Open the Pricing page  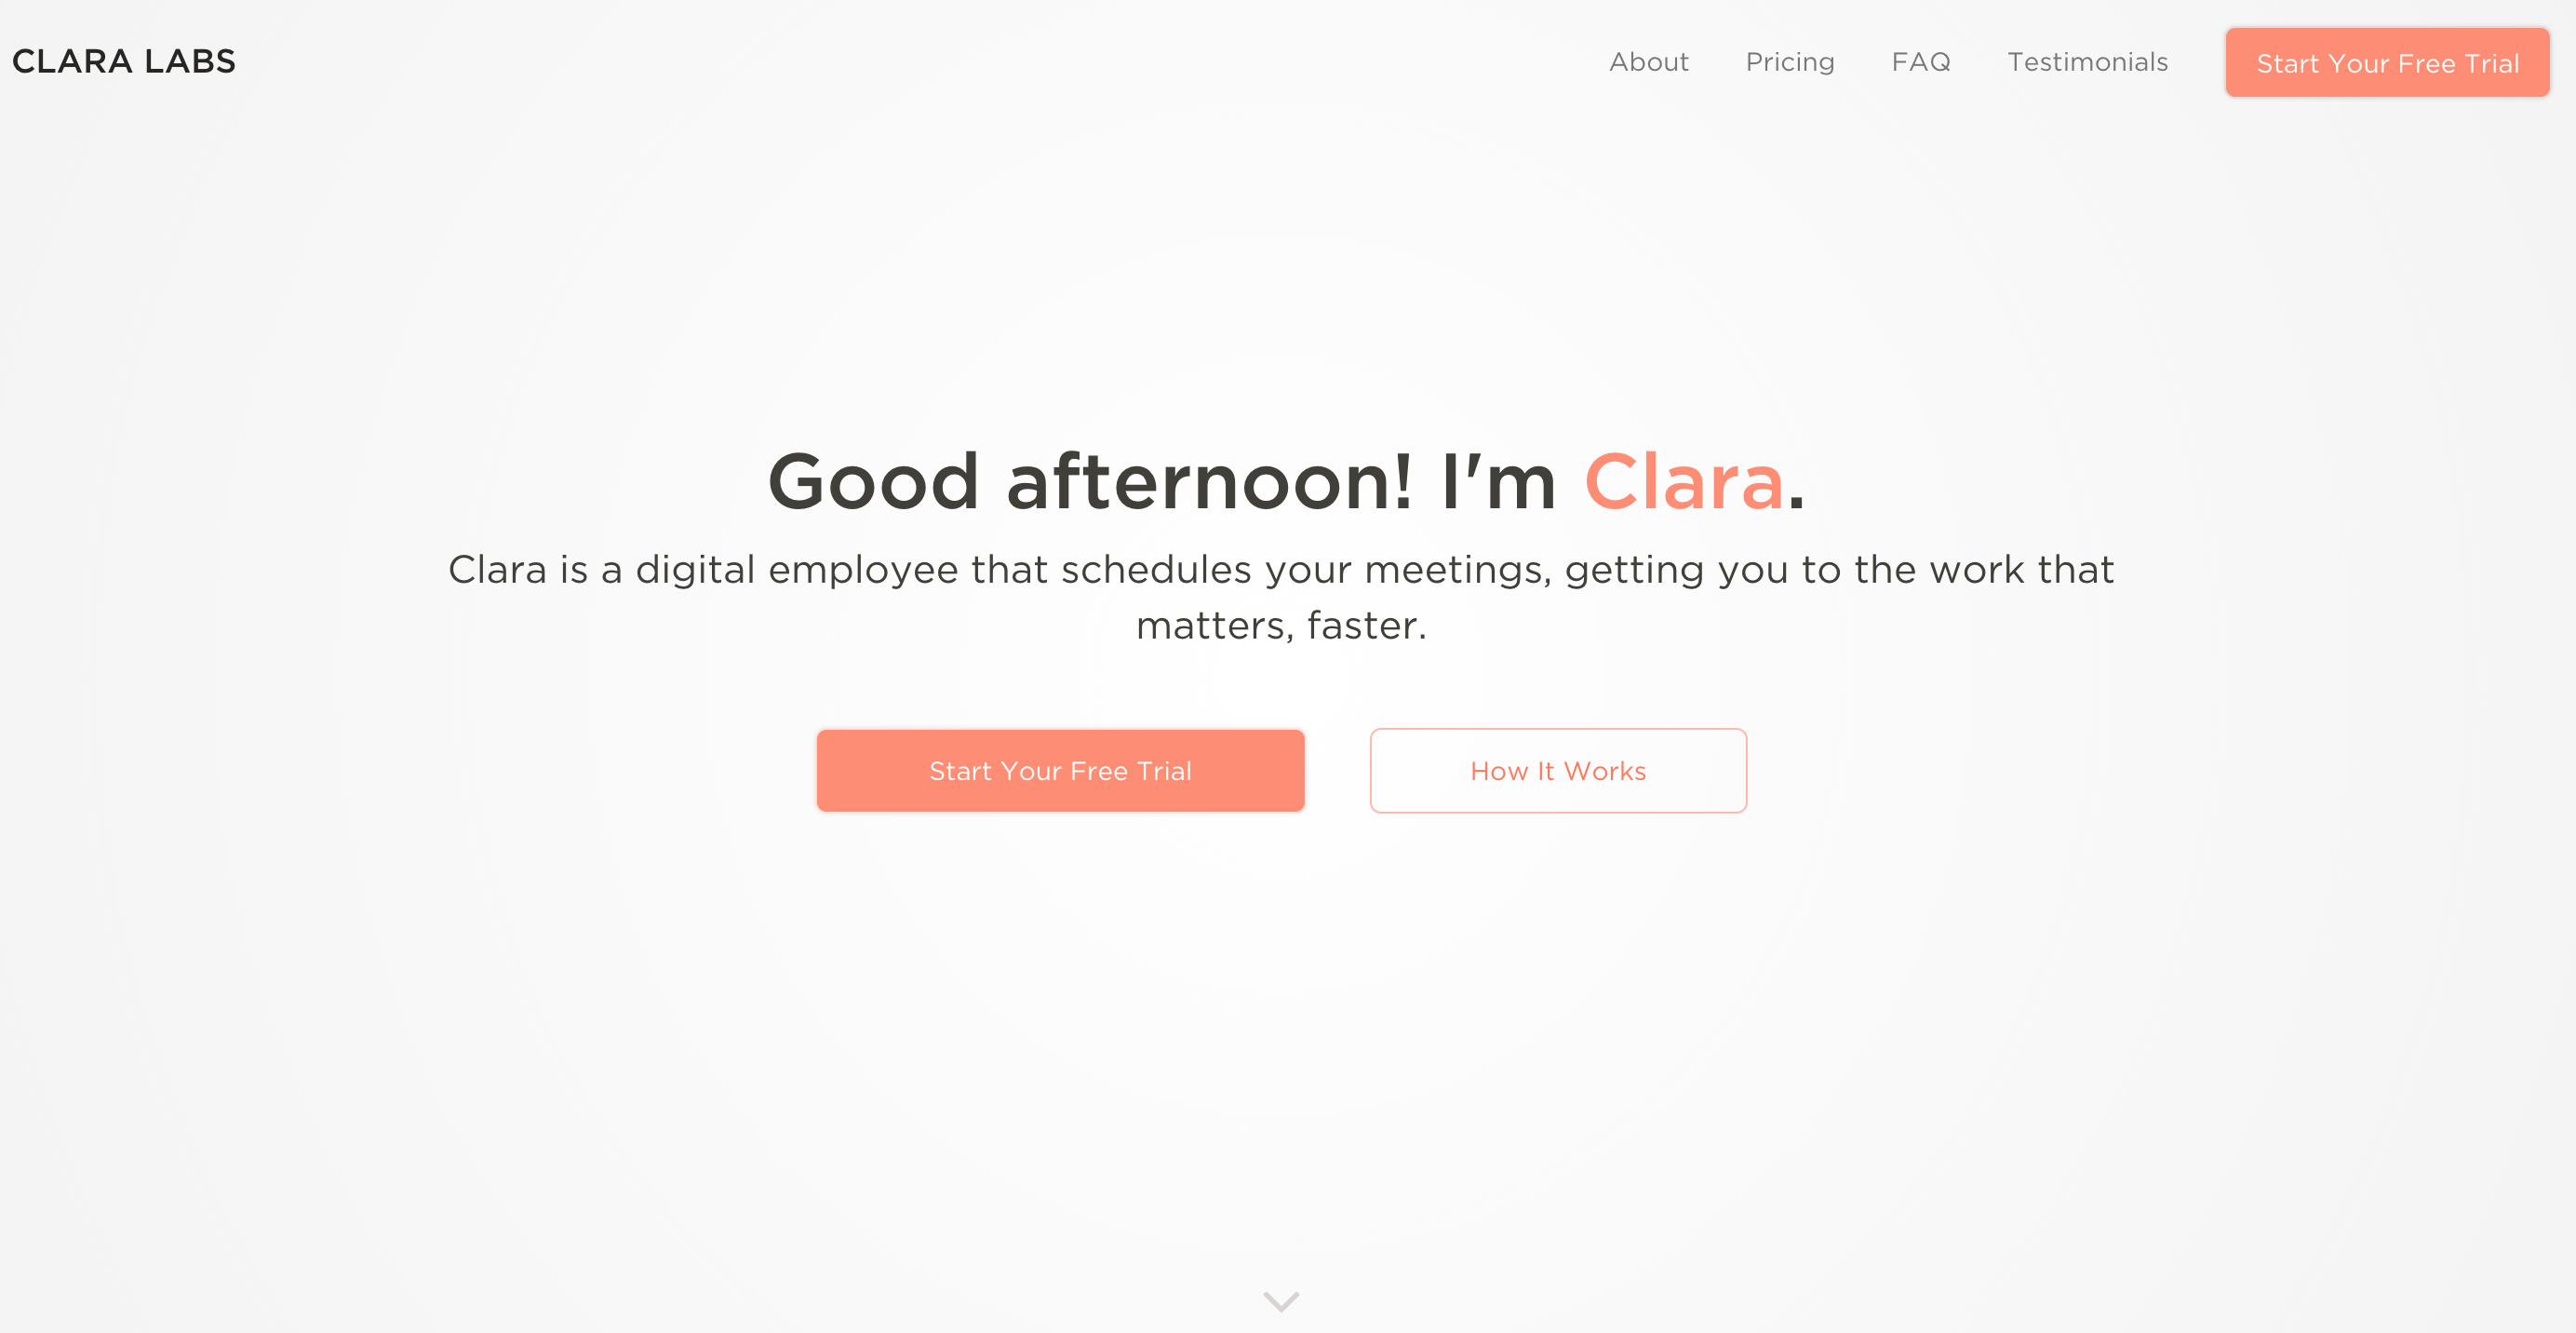[1790, 61]
